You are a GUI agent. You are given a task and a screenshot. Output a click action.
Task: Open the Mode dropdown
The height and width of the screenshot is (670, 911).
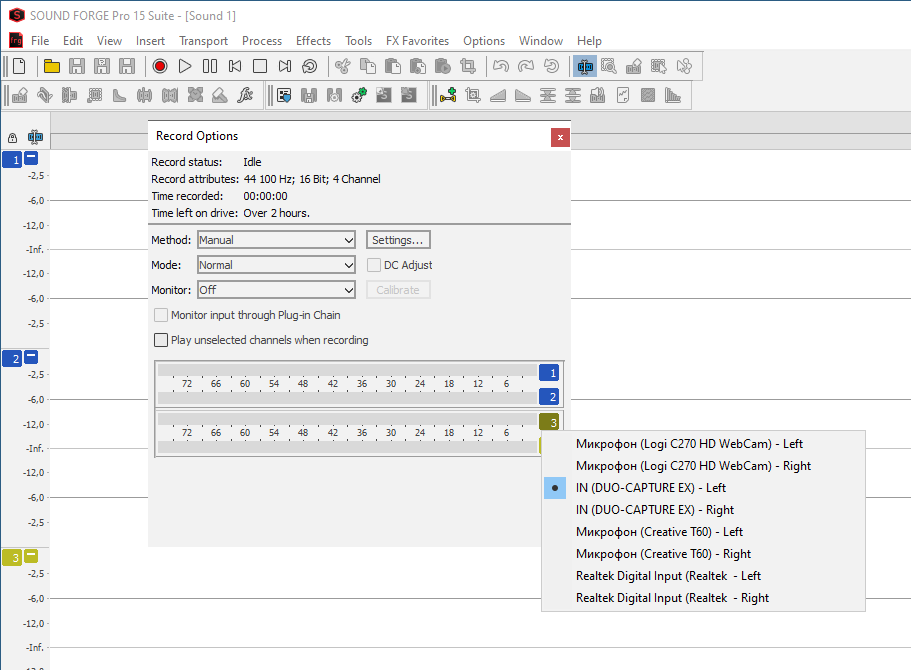(x=277, y=265)
